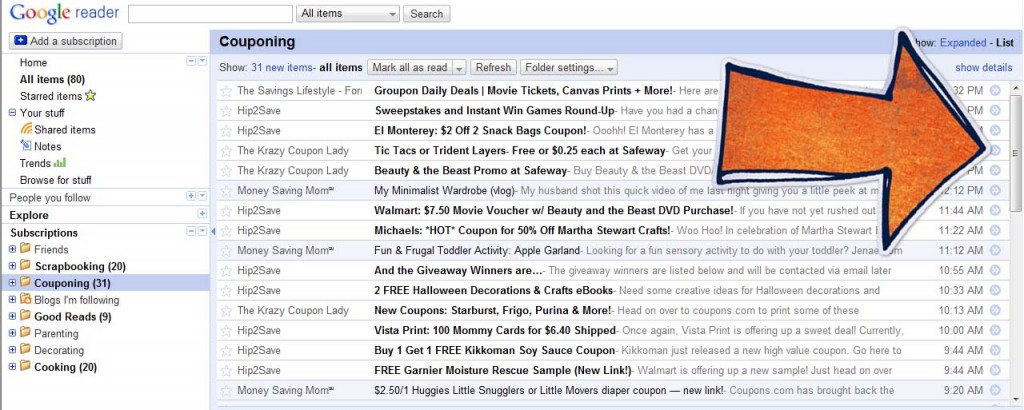Open the Mark all as read dropdown arrow
1024x410 pixels.
[x=459, y=67]
